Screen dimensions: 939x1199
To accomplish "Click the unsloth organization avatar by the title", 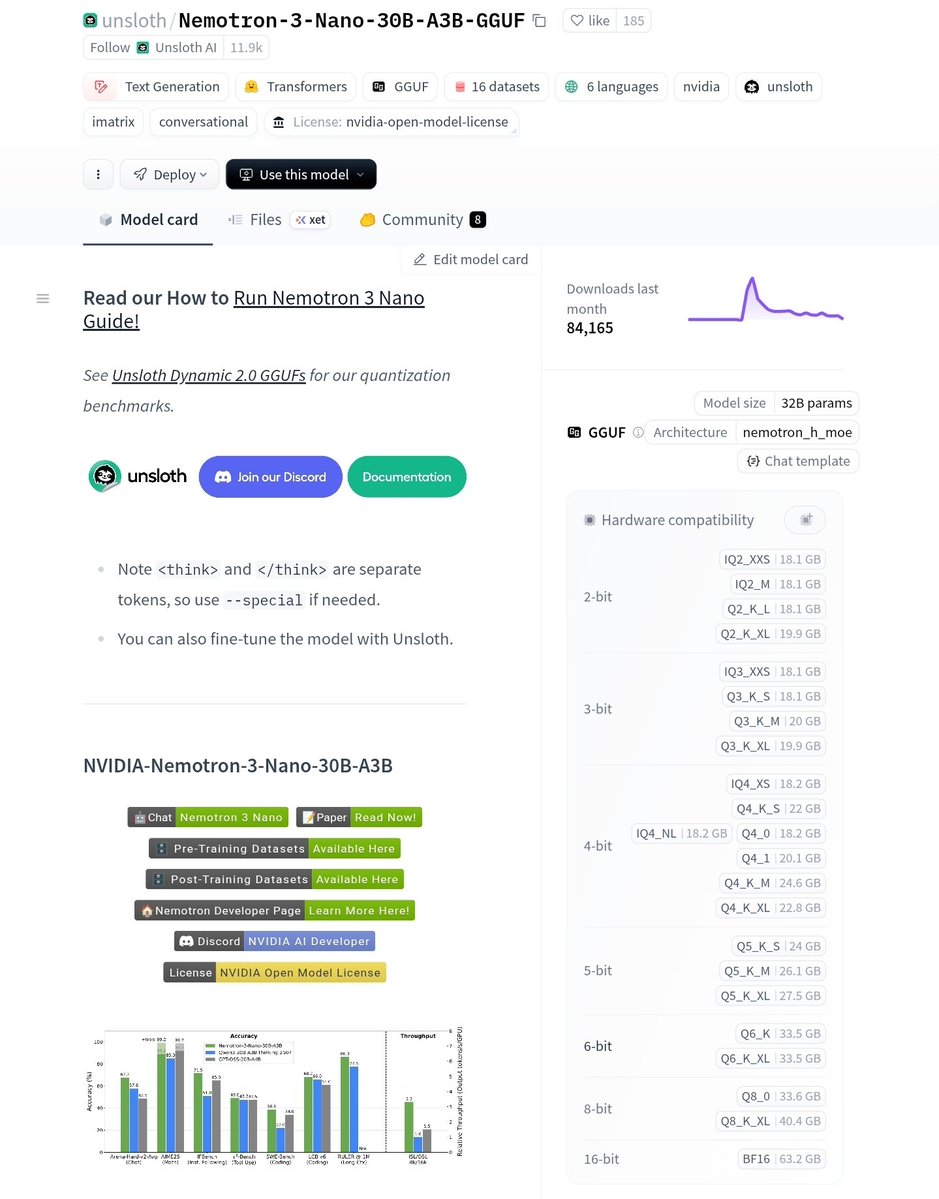I will click(x=90, y=21).
